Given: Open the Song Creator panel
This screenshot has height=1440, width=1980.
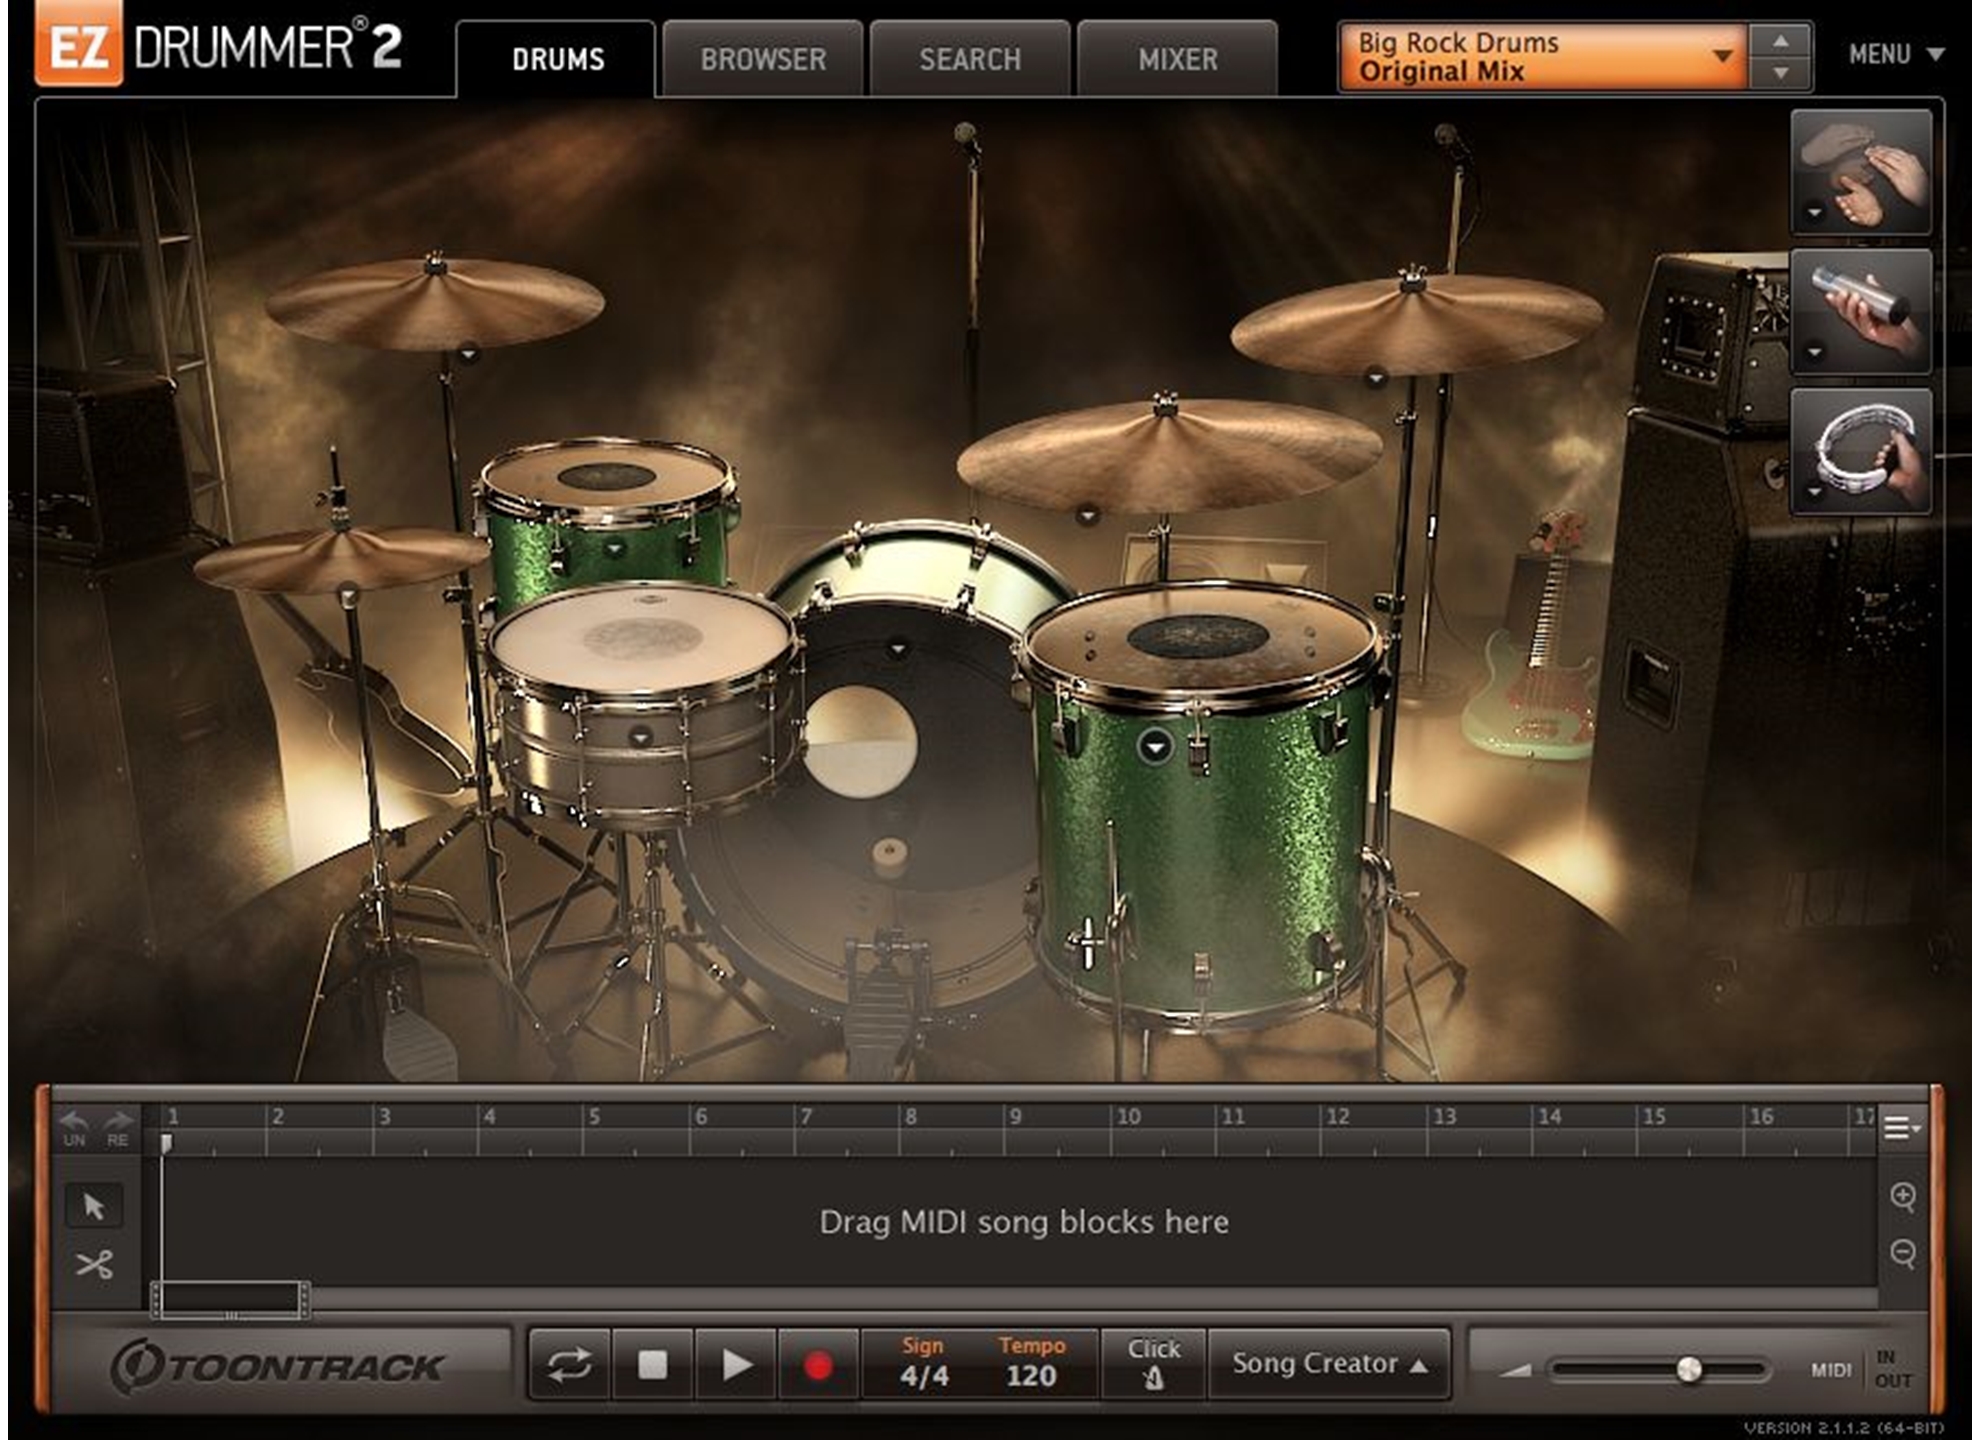Looking at the screenshot, I should [1328, 1364].
